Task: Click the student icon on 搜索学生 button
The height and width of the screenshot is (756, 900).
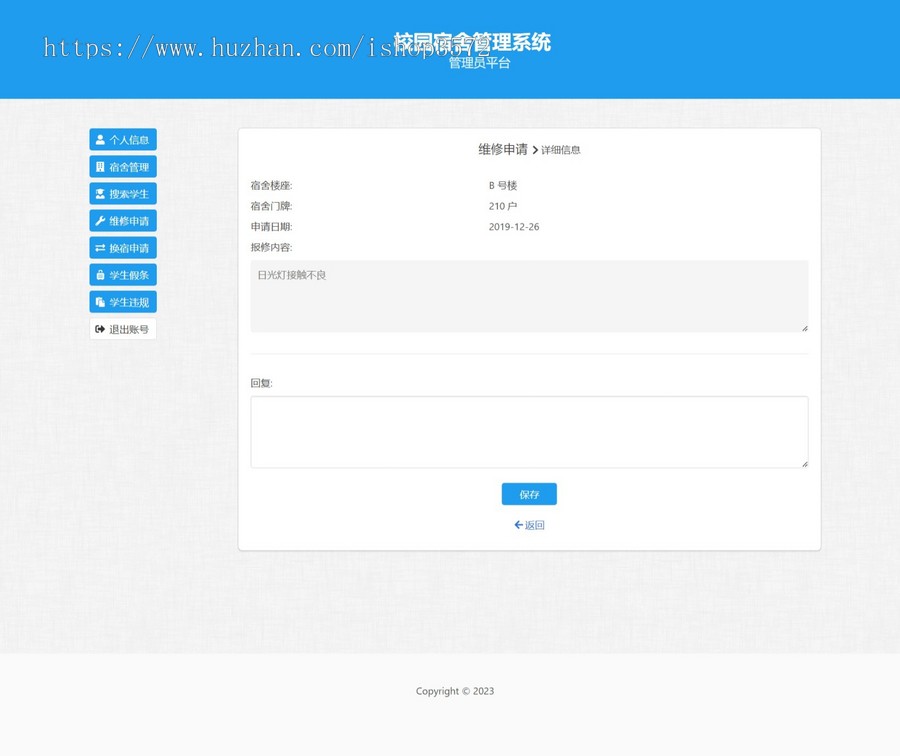Action: pyautogui.click(x=100, y=193)
